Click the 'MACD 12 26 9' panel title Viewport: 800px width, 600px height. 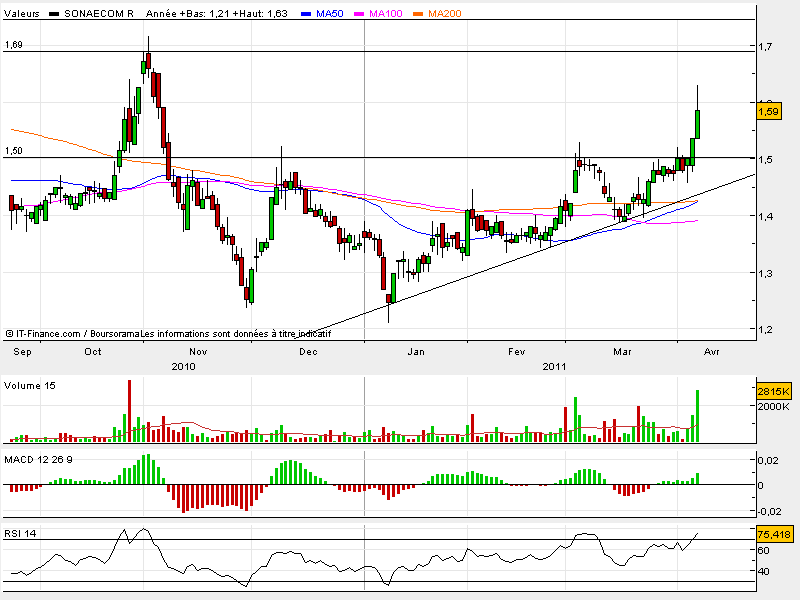click(x=38, y=460)
